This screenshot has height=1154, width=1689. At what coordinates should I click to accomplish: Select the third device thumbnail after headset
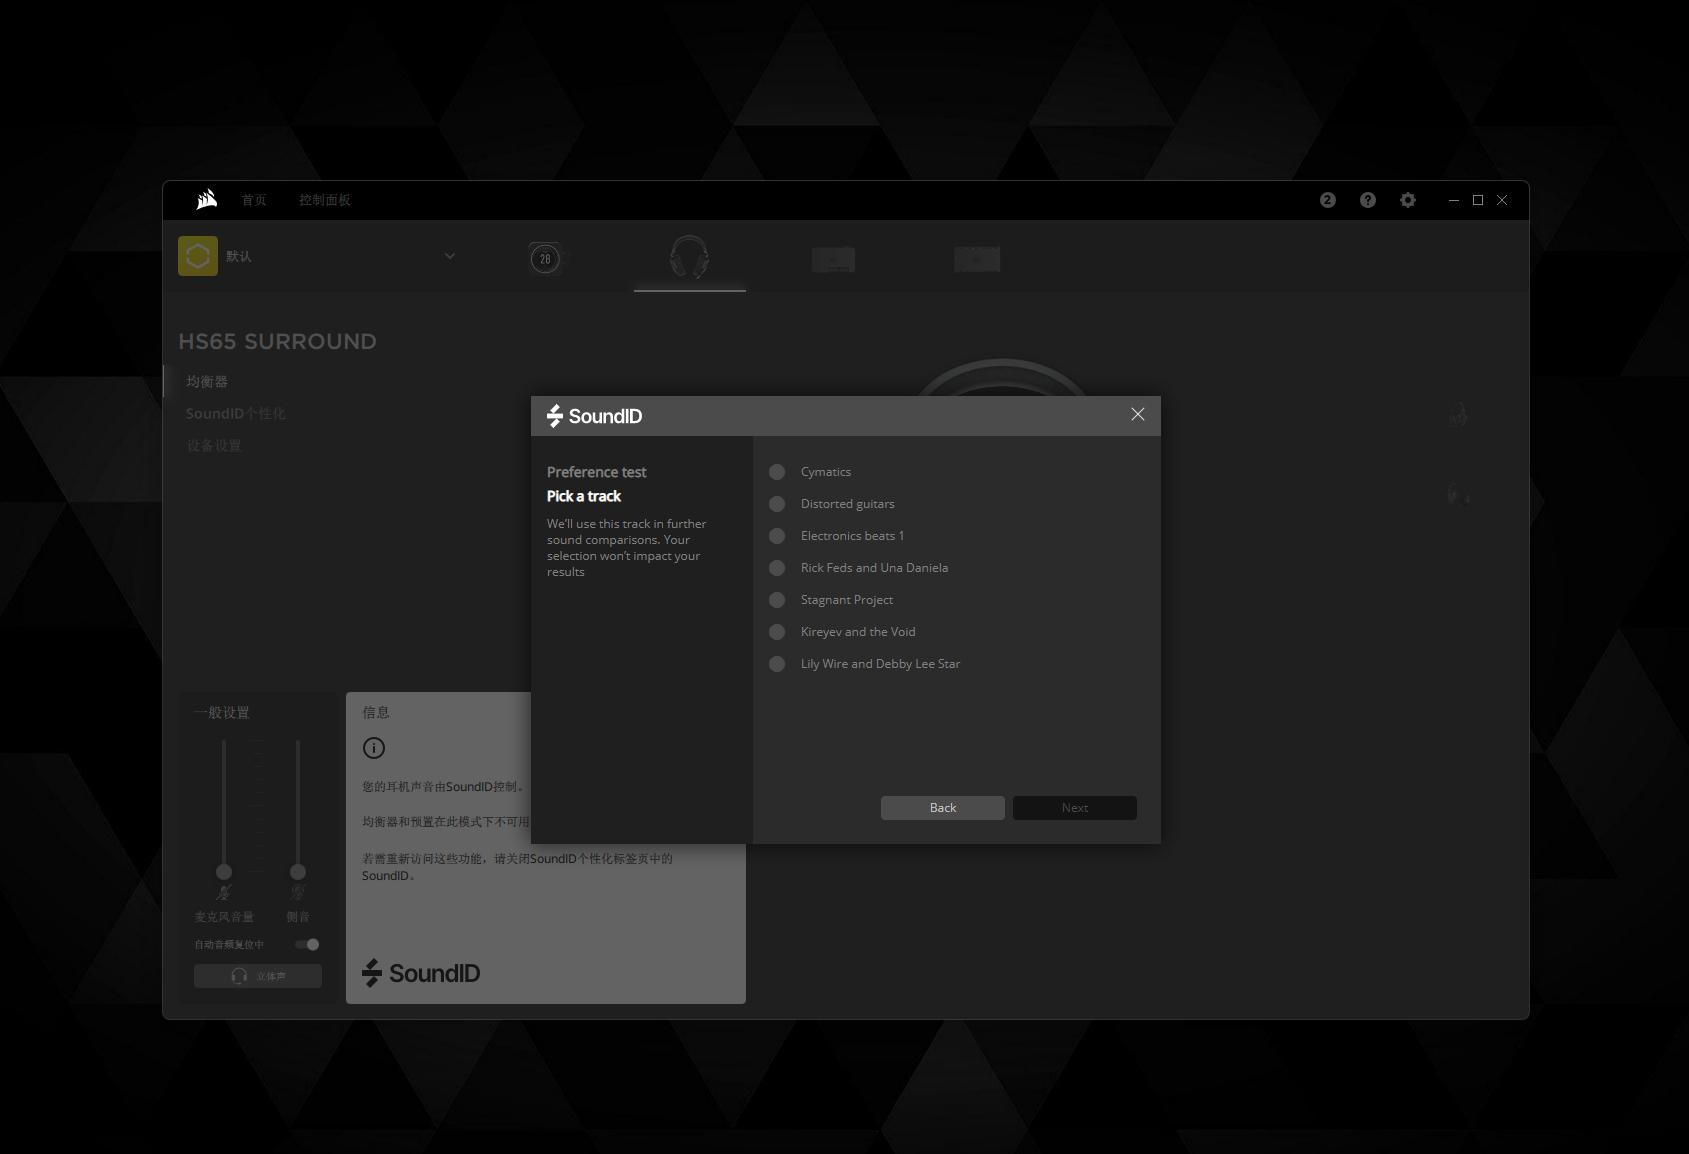click(x=833, y=260)
